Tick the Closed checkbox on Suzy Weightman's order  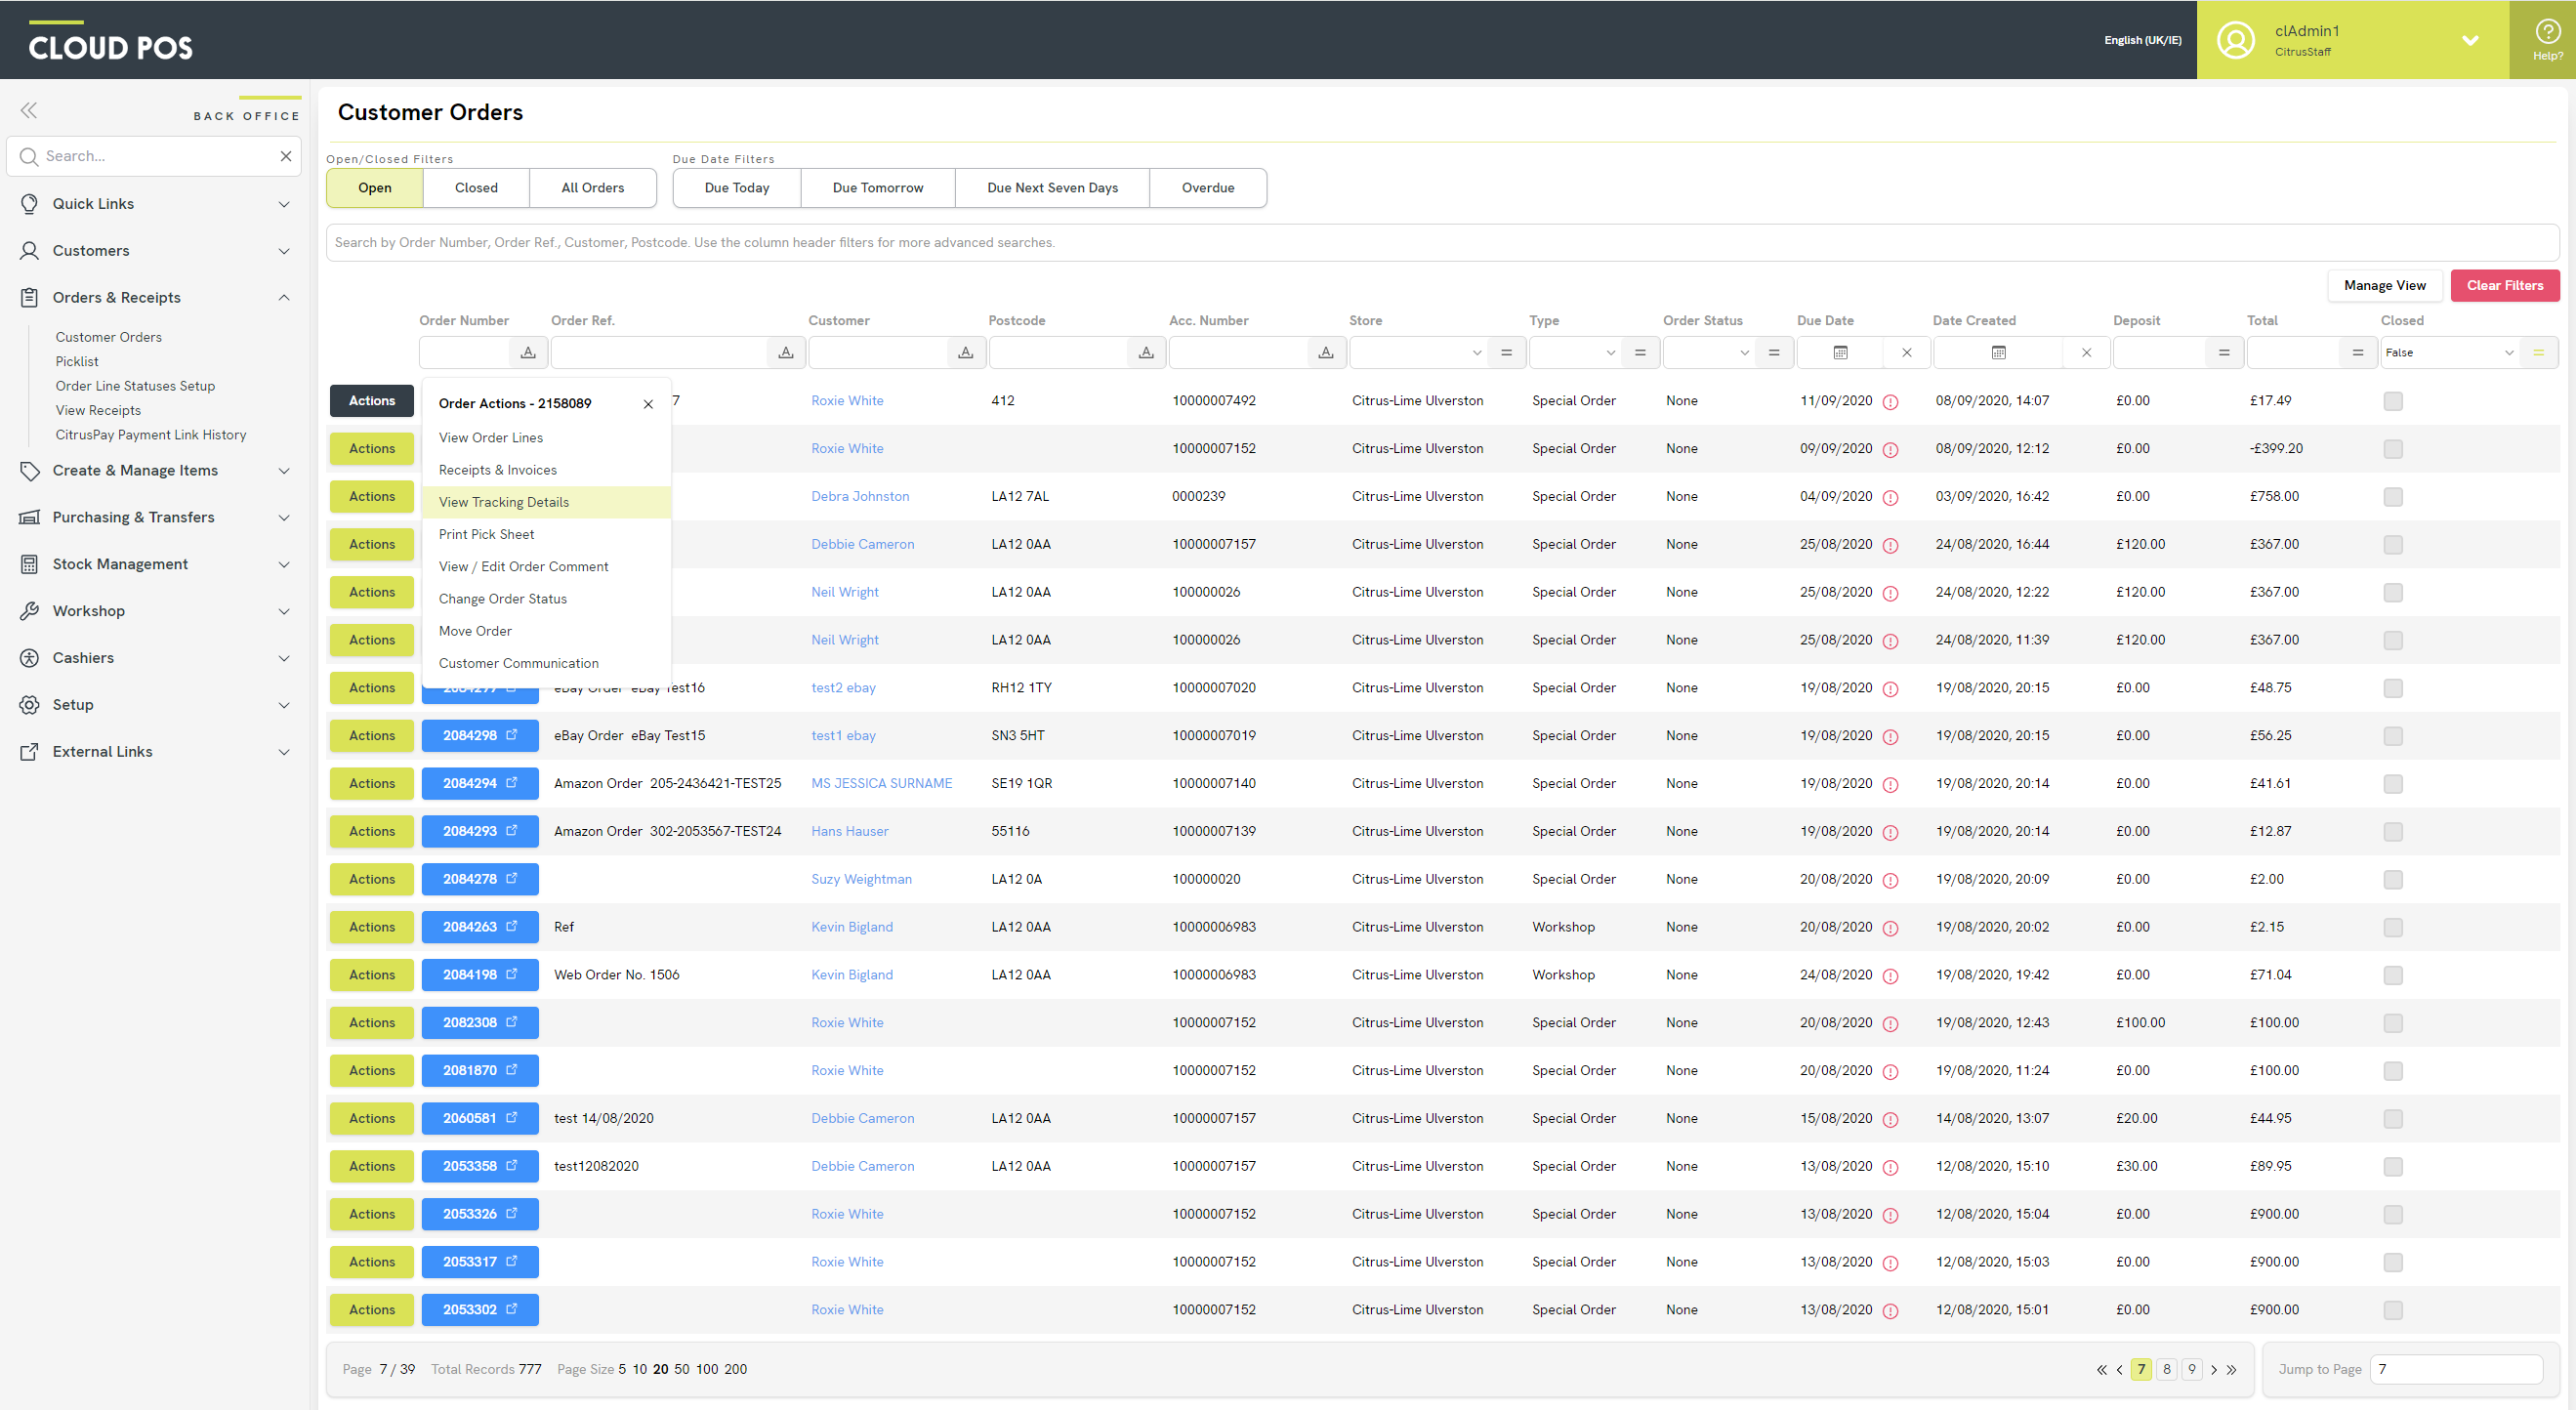coord(2393,880)
